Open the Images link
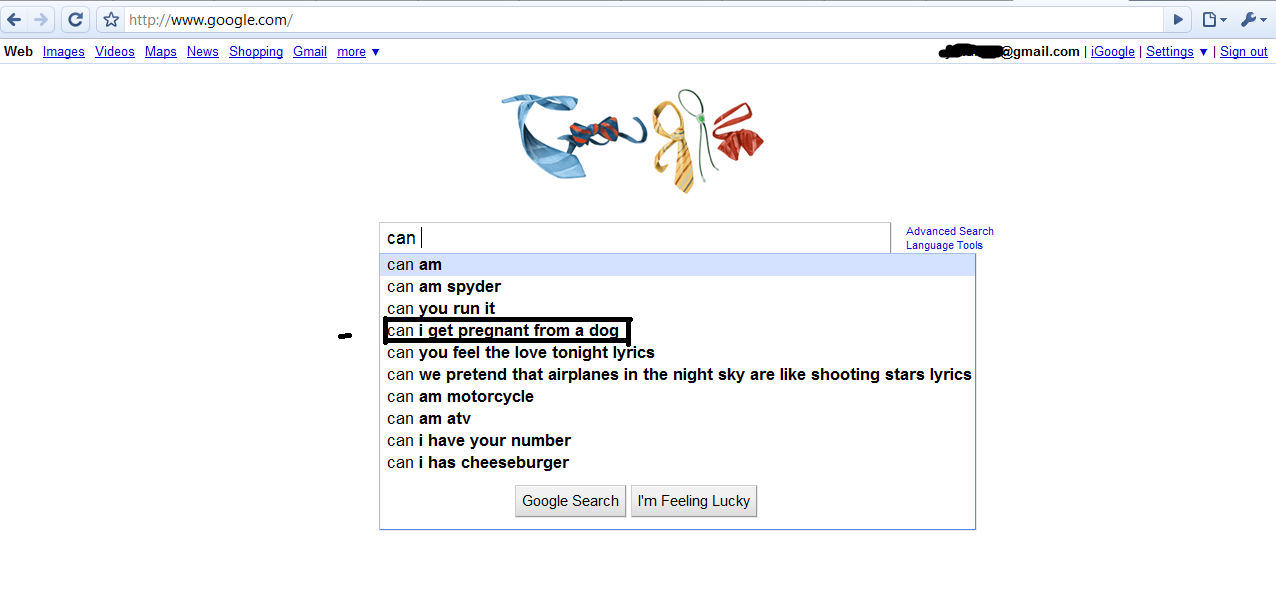 pos(64,52)
